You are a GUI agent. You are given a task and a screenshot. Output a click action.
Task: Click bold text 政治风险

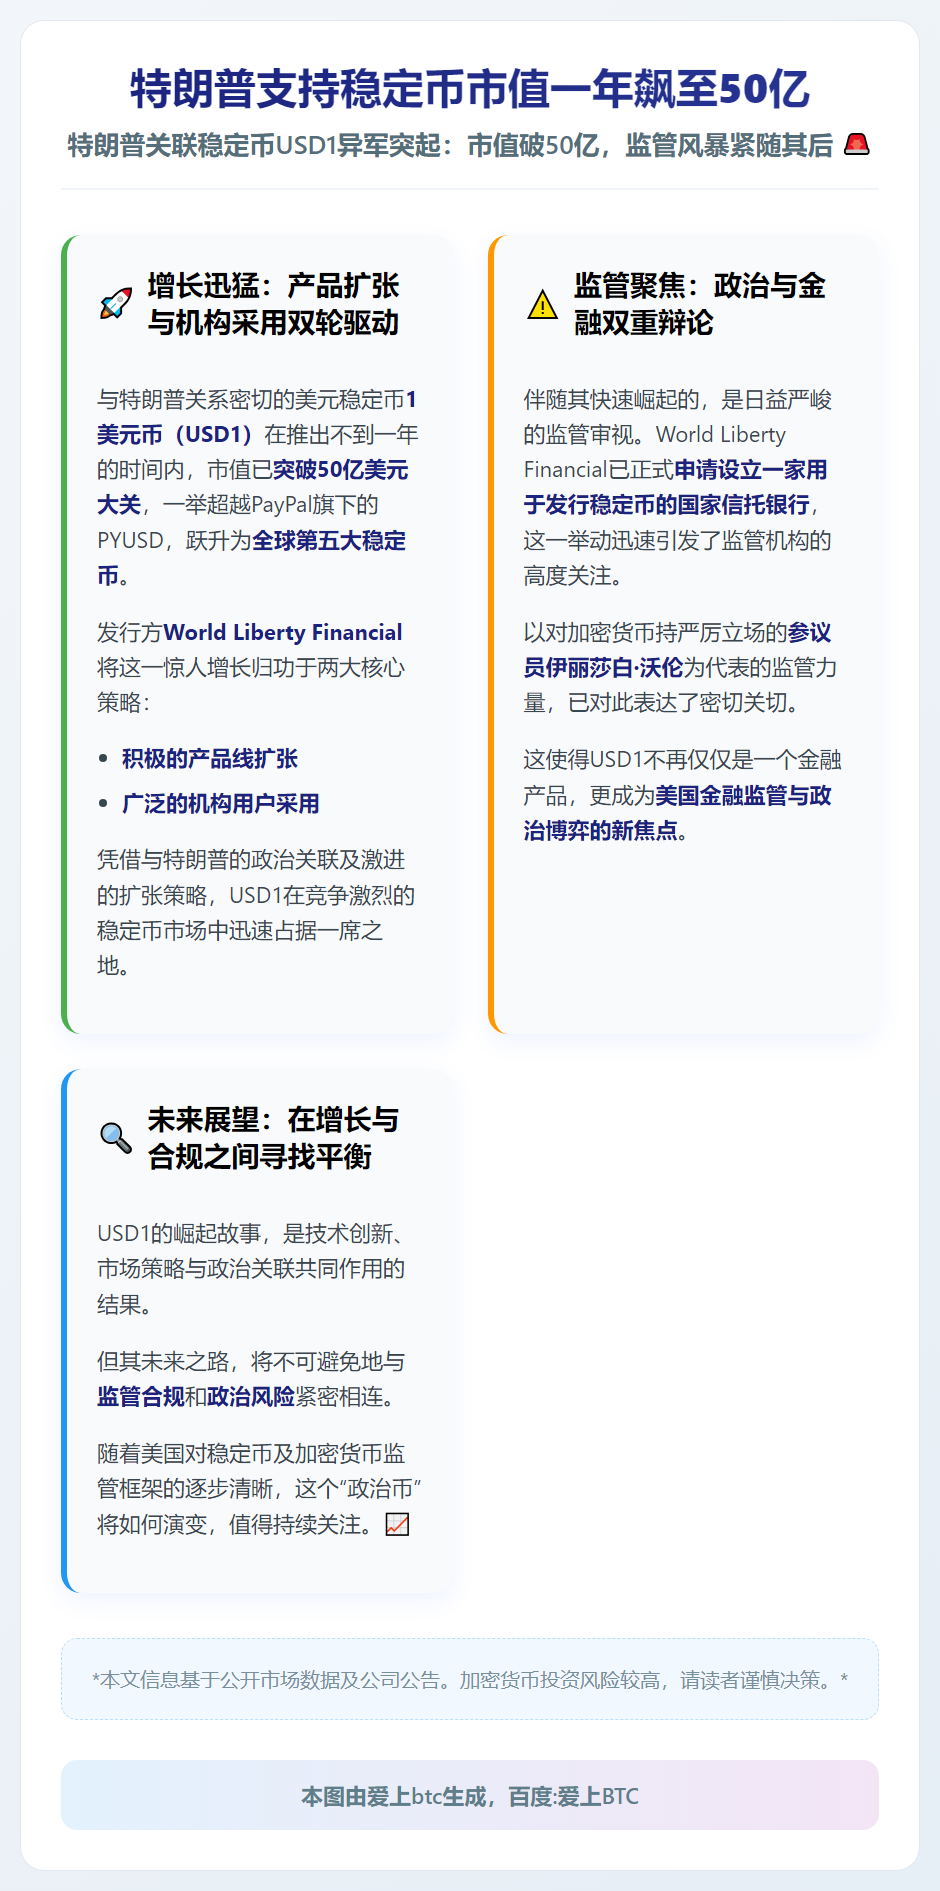pyautogui.click(x=251, y=1396)
